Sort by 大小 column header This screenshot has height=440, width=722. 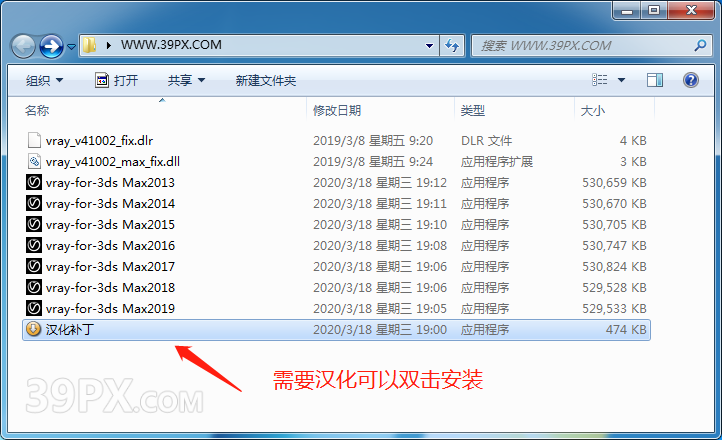pyautogui.click(x=593, y=110)
